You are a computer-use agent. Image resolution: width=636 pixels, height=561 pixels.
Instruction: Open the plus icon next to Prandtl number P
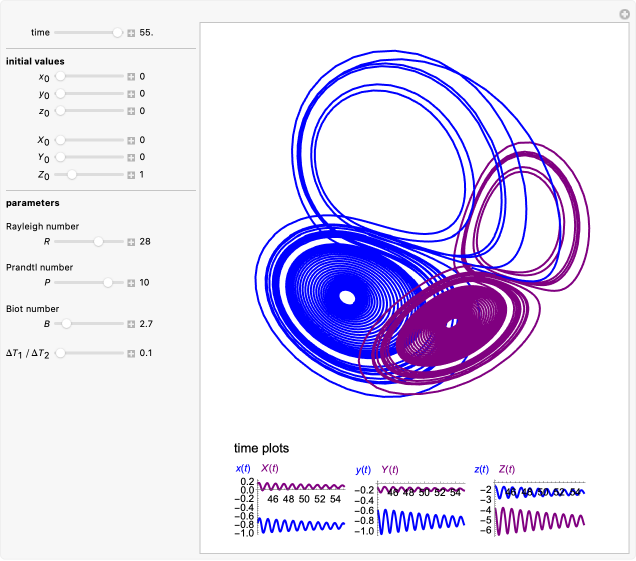click(x=131, y=283)
